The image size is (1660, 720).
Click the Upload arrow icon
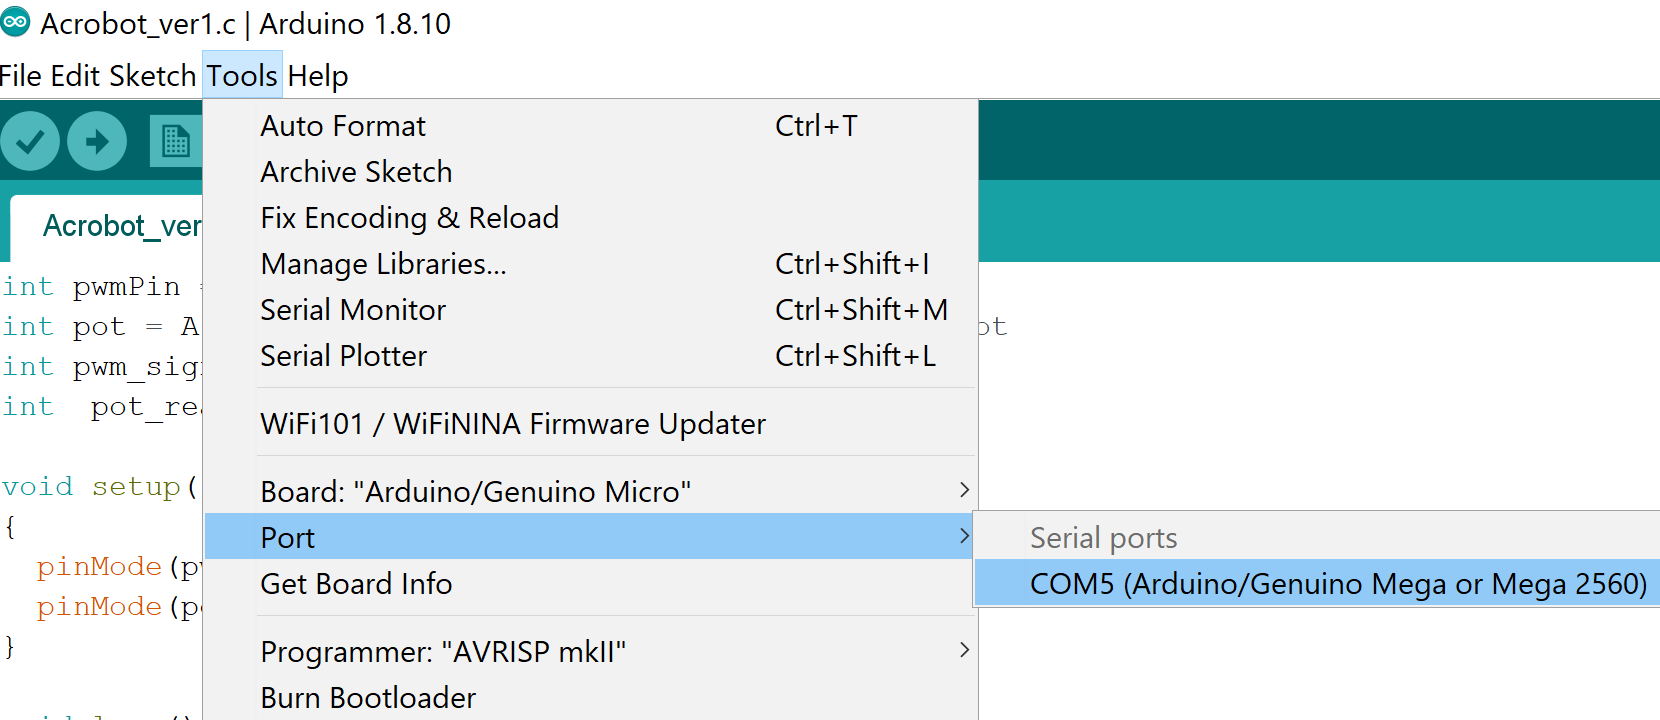coord(97,141)
